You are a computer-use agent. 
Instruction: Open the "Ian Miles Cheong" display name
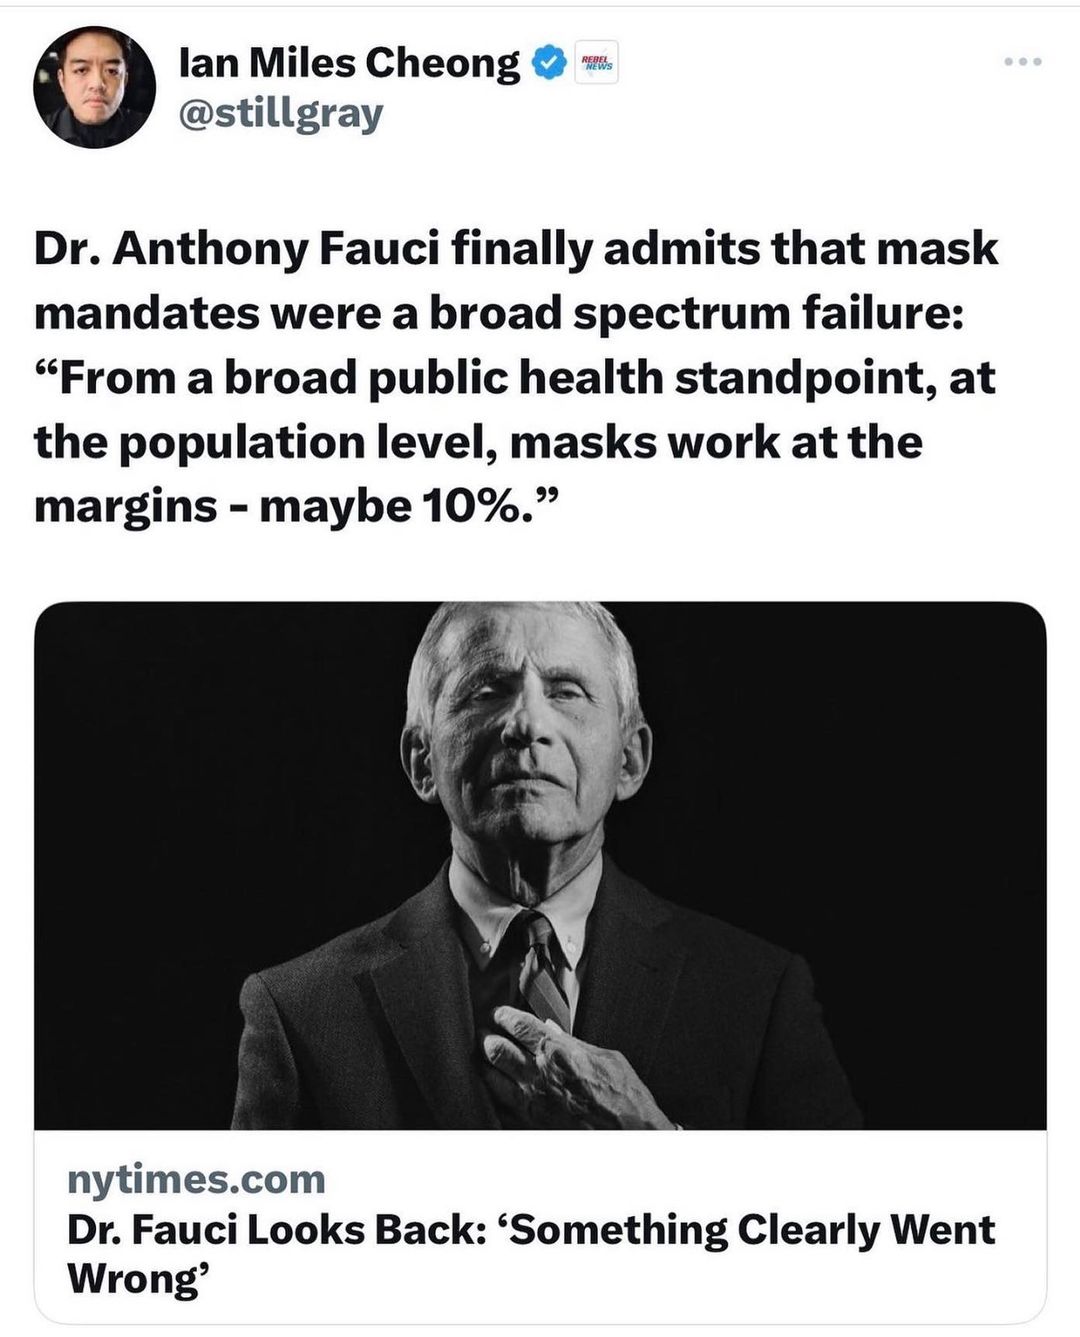(349, 63)
